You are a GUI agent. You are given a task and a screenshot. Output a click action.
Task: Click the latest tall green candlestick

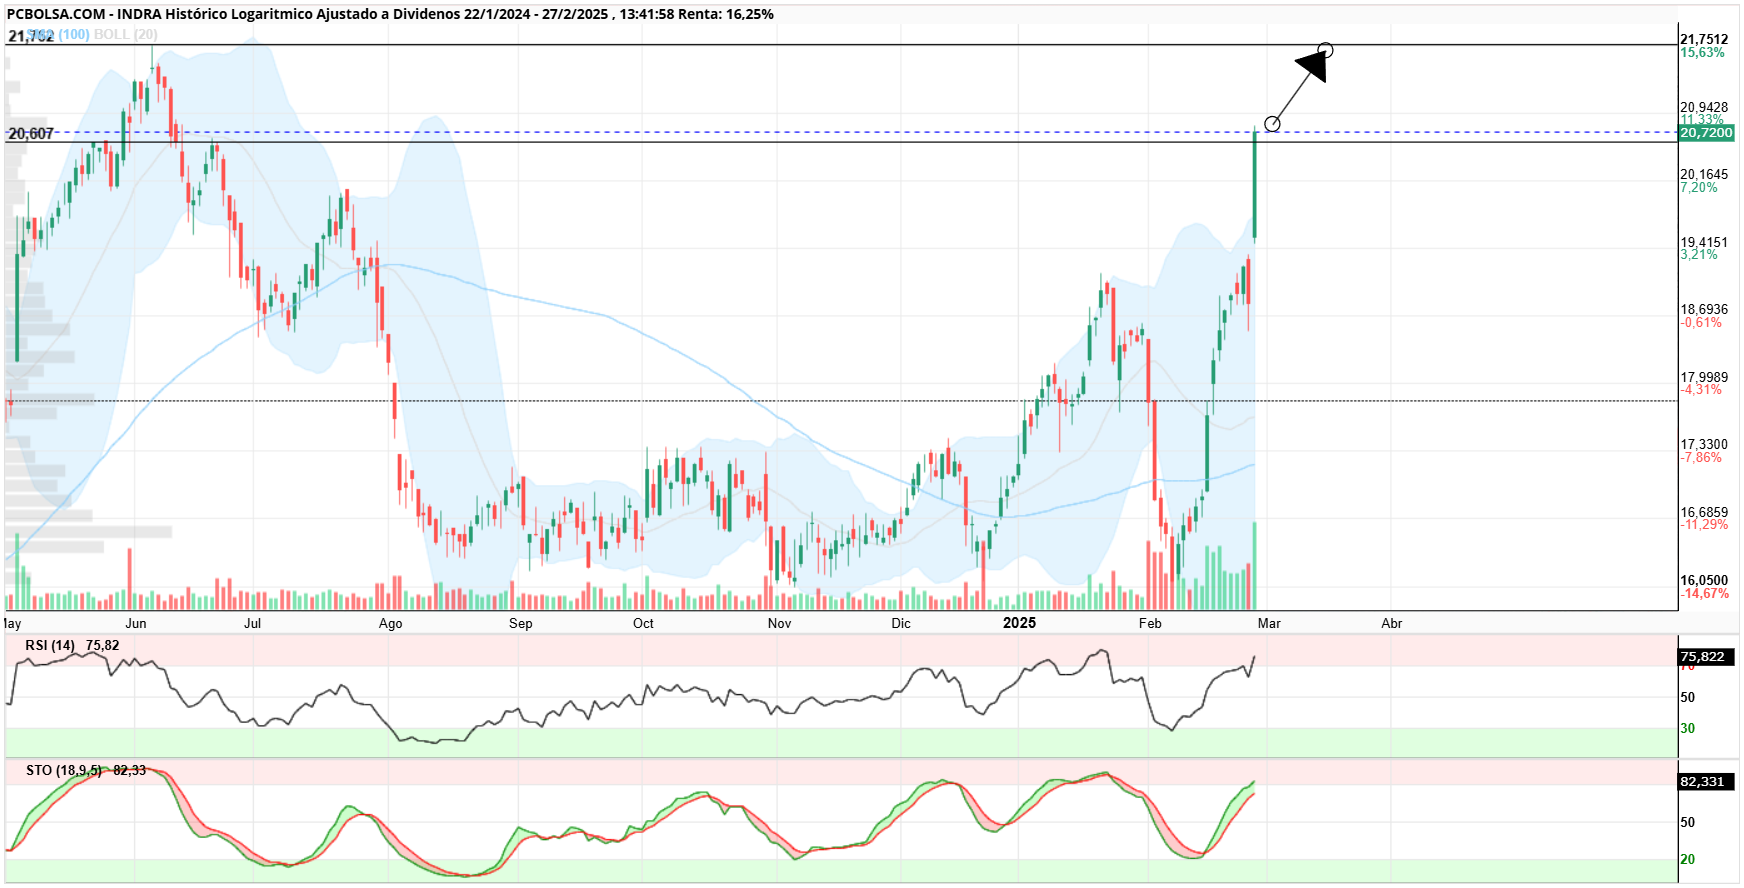pyautogui.click(x=1255, y=184)
